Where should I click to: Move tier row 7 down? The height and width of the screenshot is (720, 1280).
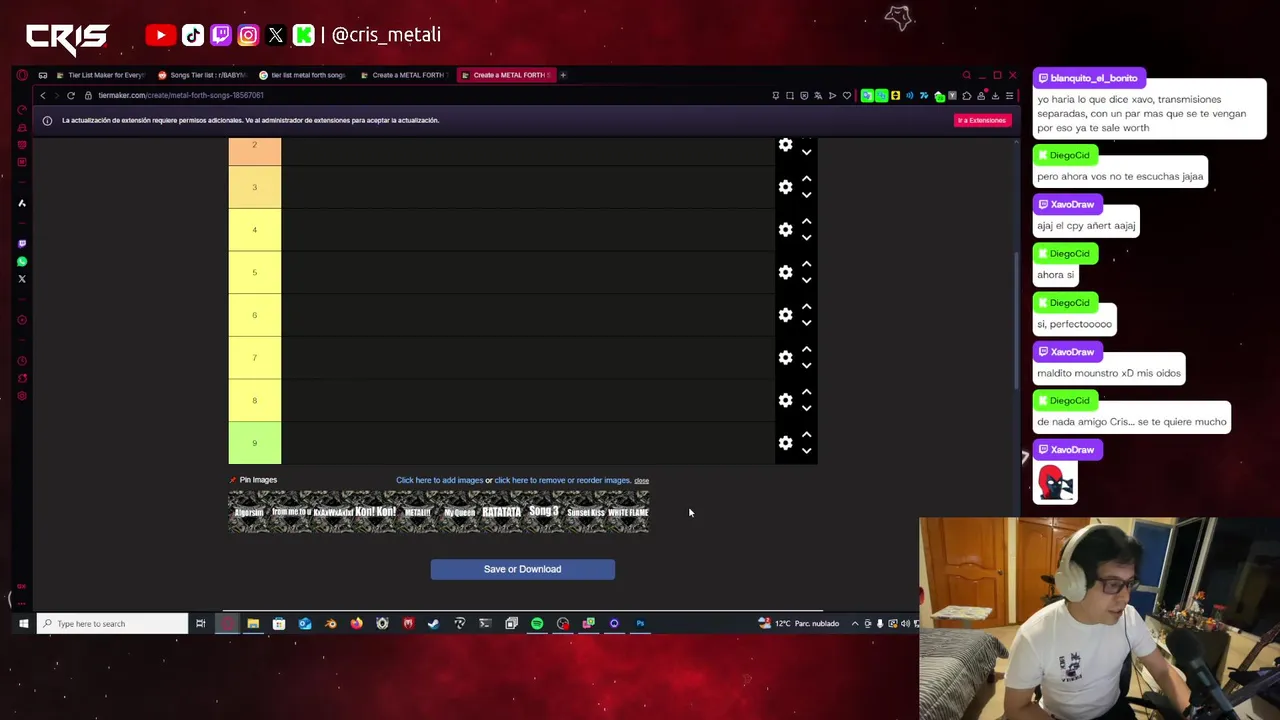click(x=806, y=365)
